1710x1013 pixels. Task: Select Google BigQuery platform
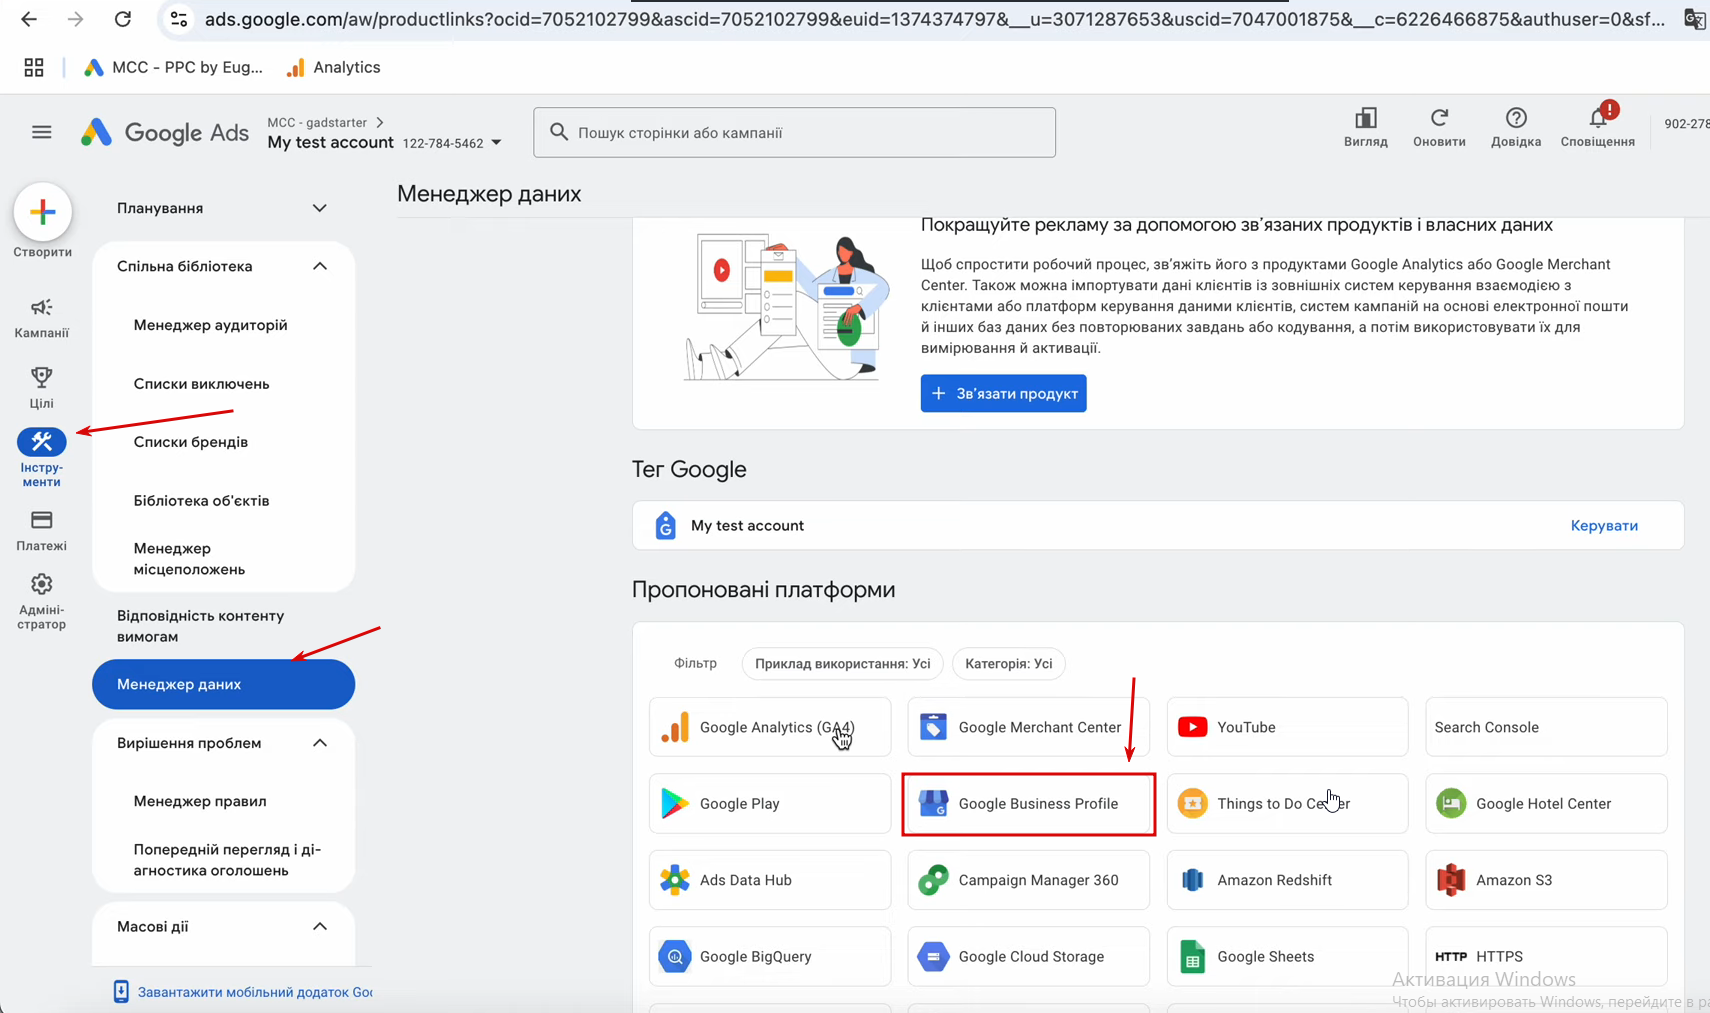770,956
